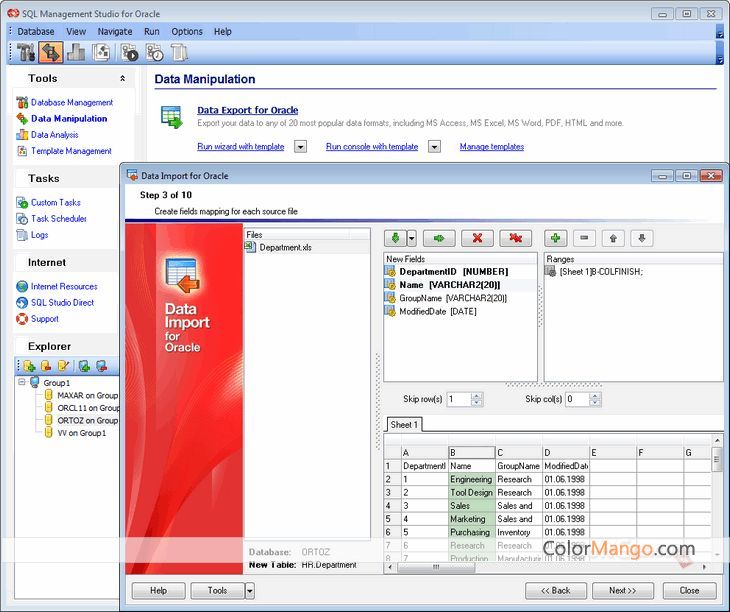
Task: Open Database menu
Action: (36, 32)
